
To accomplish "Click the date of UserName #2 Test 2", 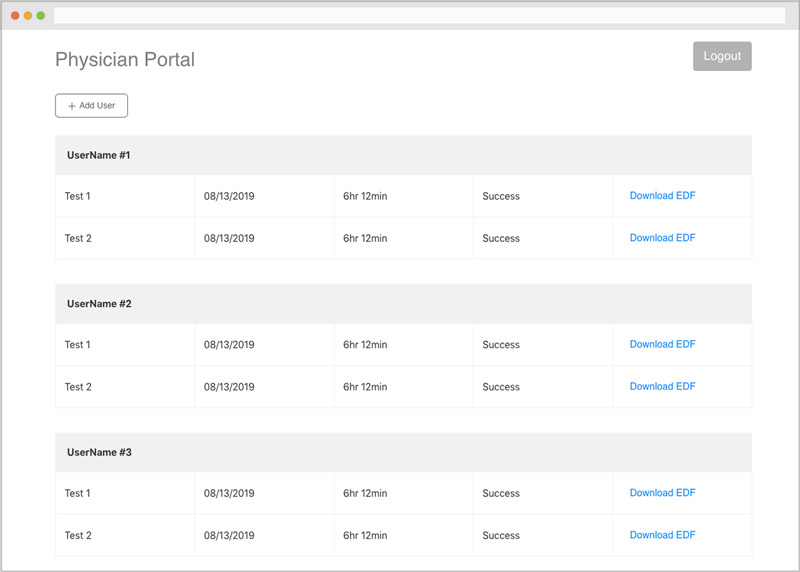I will click(229, 387).
